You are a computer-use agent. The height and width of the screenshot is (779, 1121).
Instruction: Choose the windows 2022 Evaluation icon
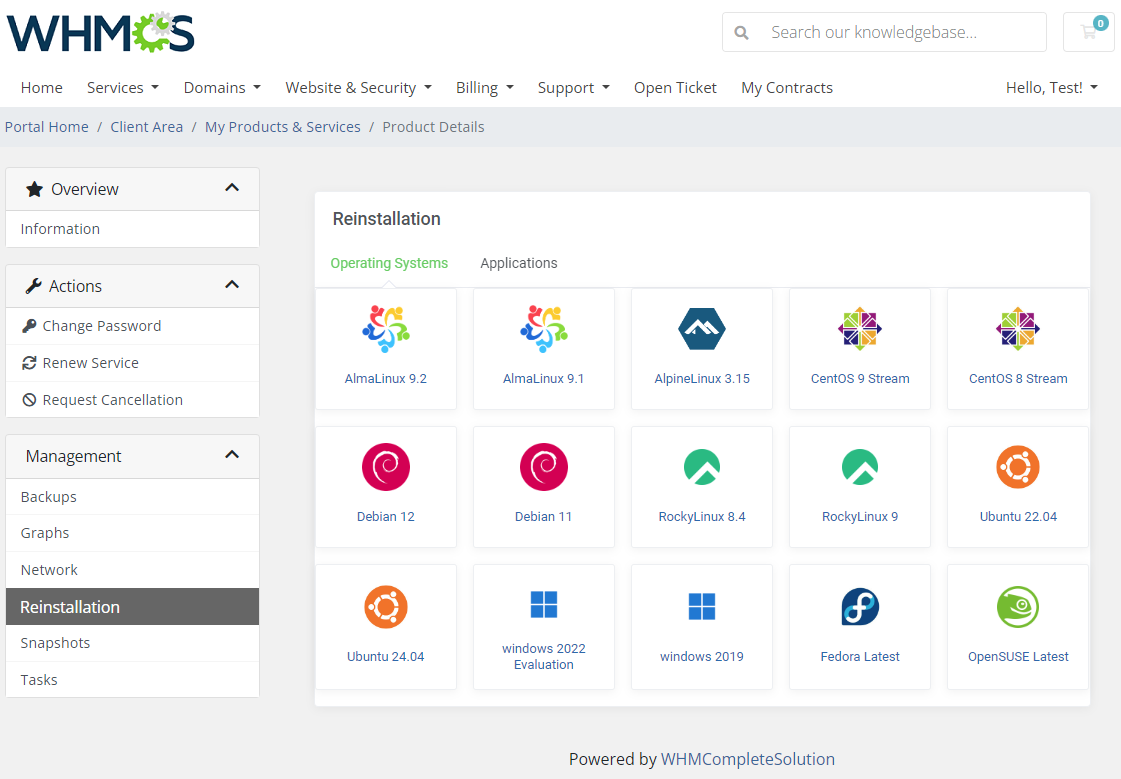pyautogui.click(x=544, y=605)
